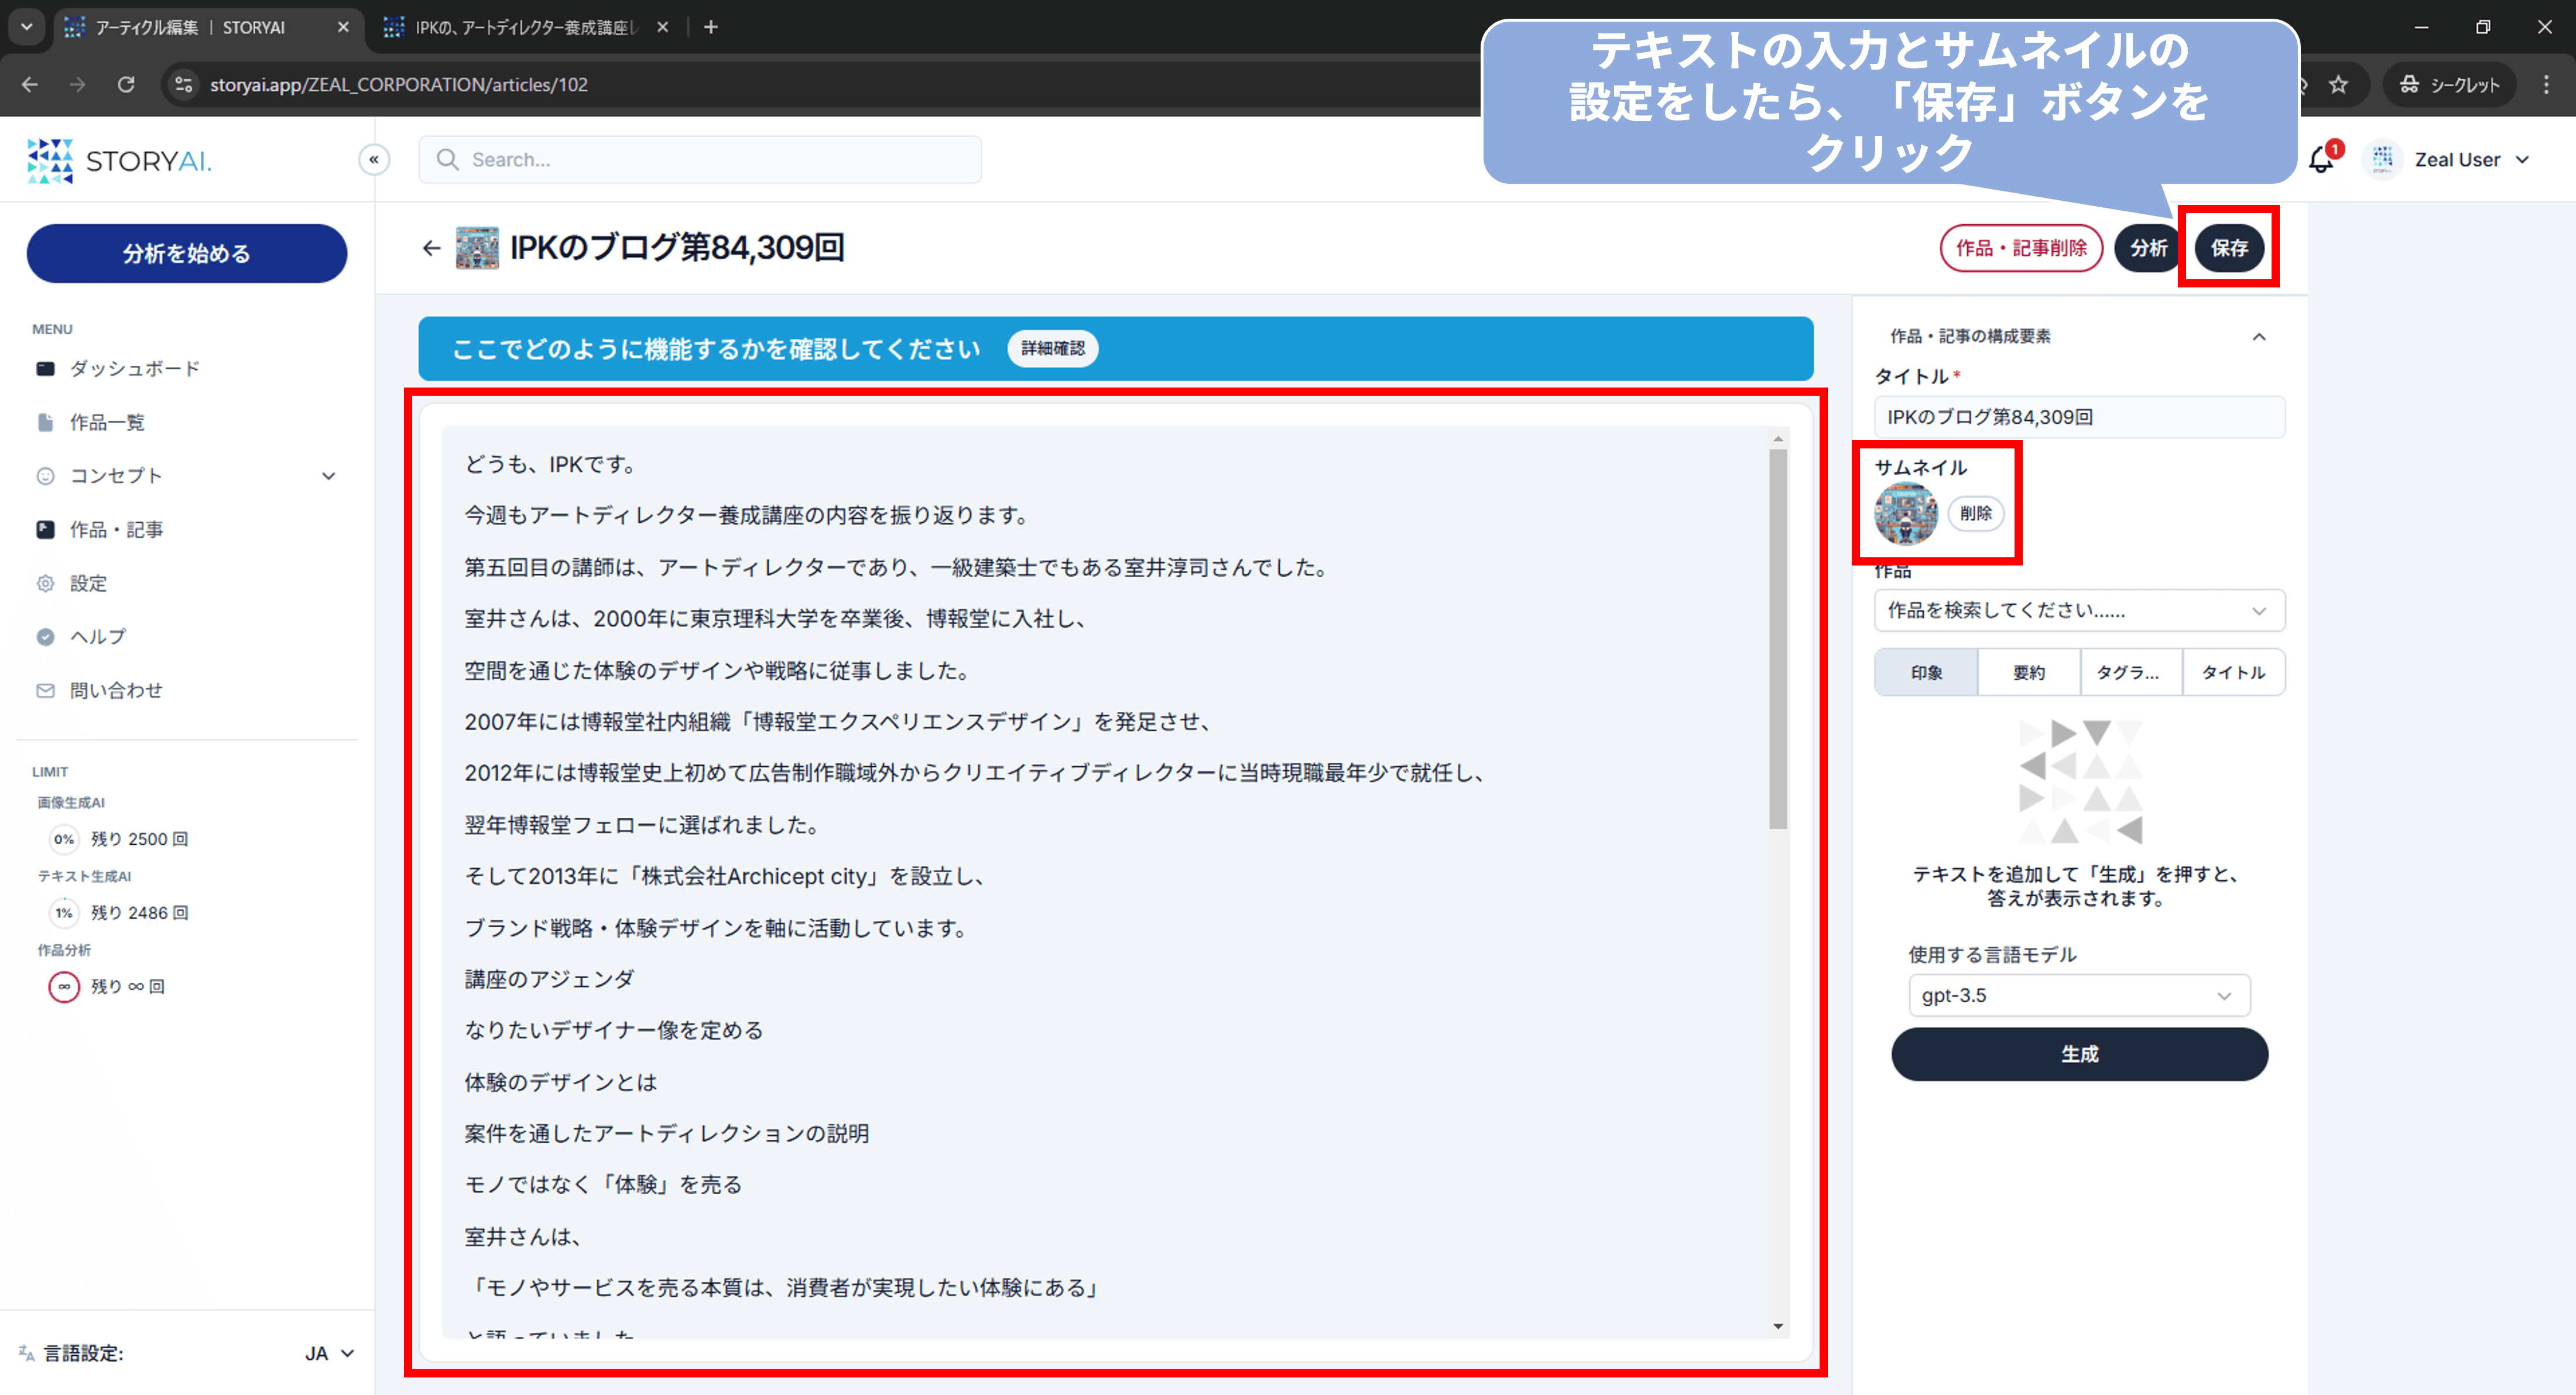Bookmark this page with the star icon
The image size is (2576, 1395).
tap(2338, 85)
